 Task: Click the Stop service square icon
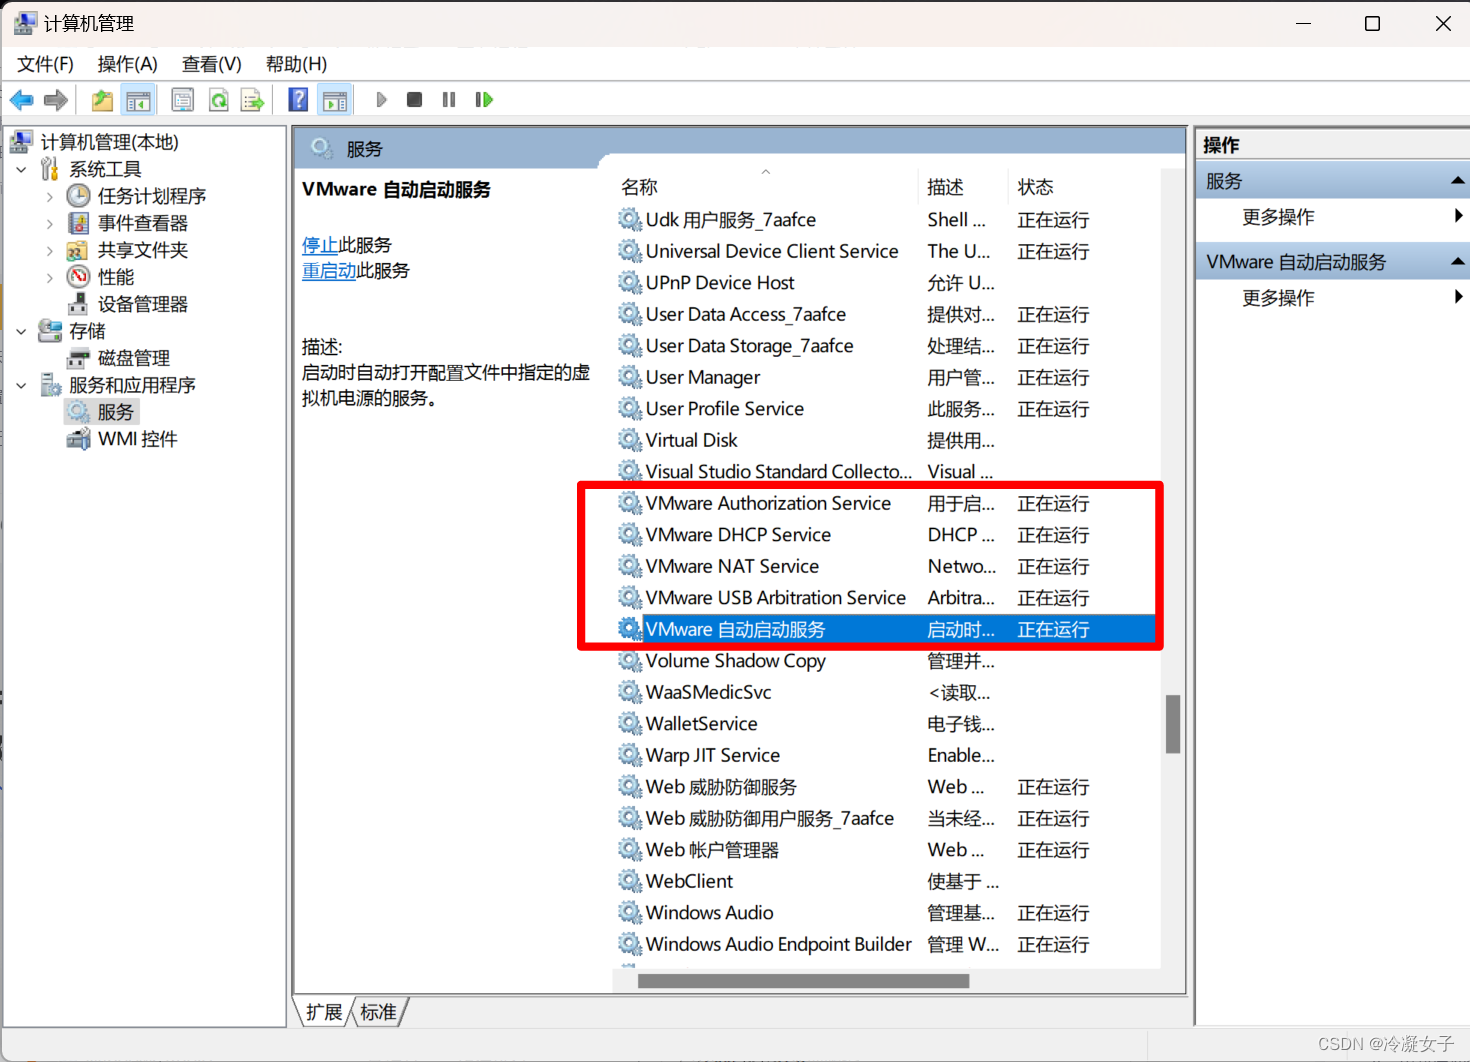pyautogui.click(x=414, y=100)
